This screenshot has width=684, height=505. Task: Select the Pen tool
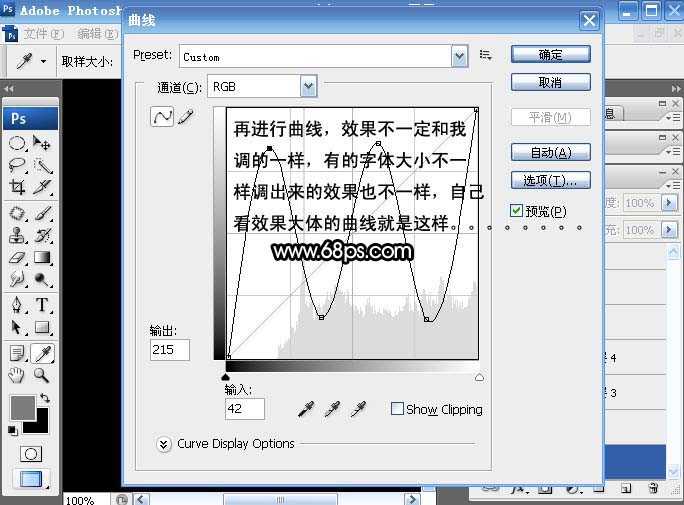pos(17,305)
